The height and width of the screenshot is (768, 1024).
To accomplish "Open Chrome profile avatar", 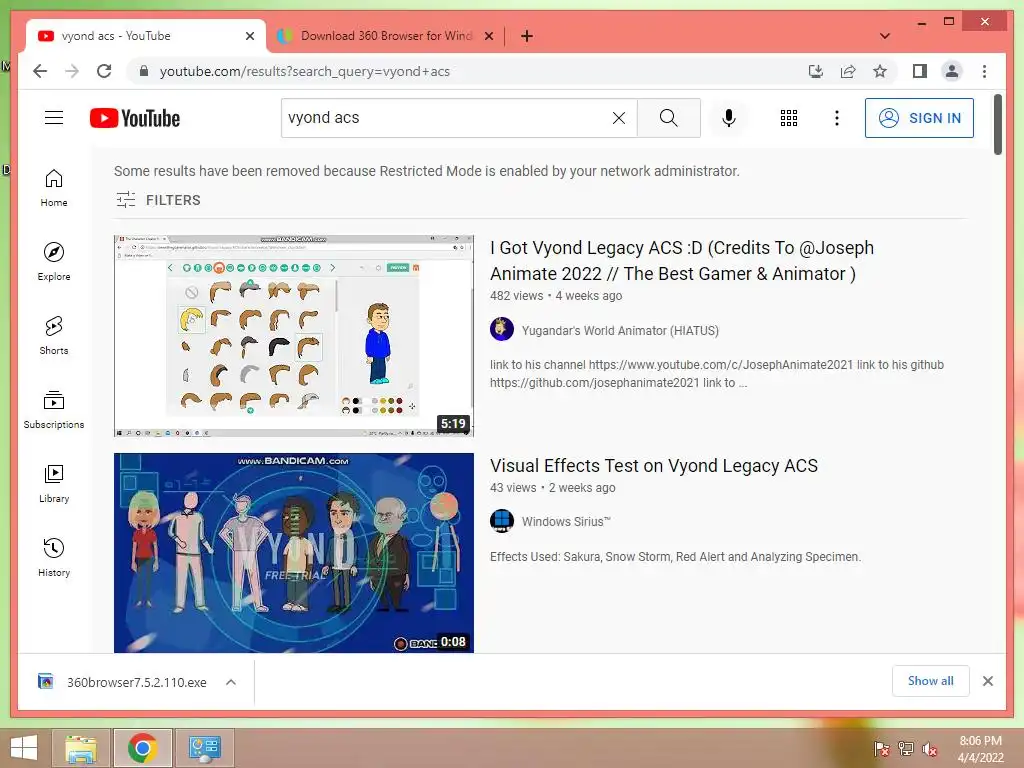I will 952,71.
